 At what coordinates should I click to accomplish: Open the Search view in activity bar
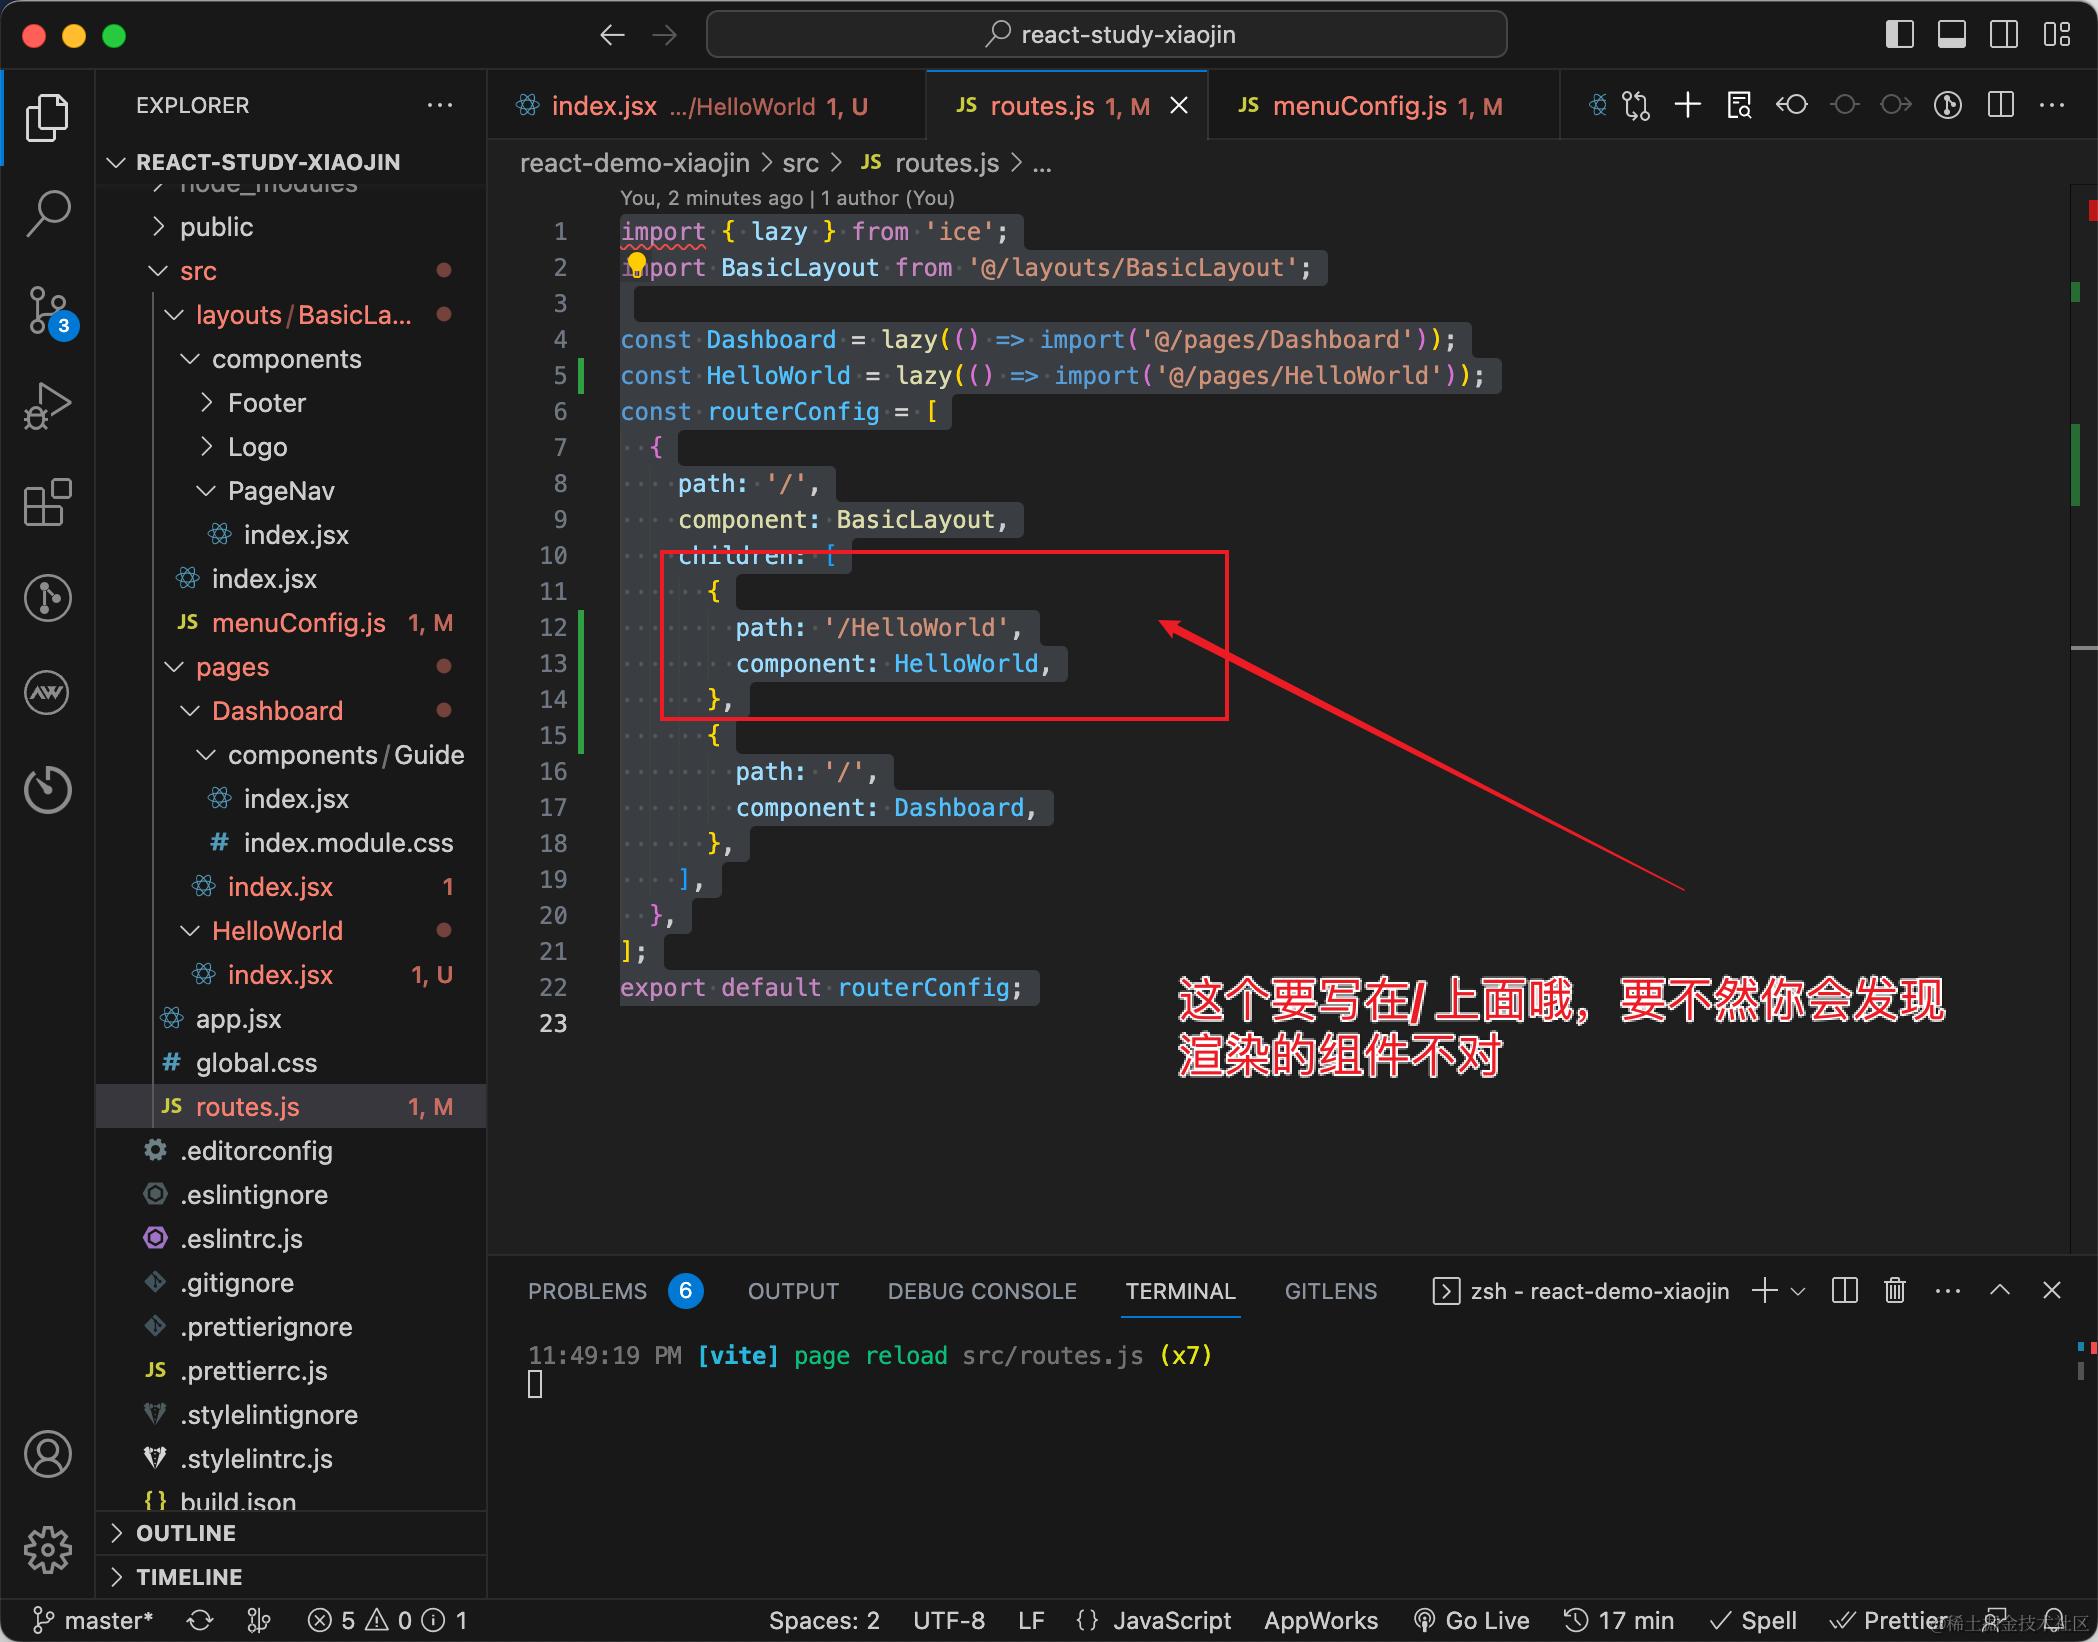[47, 213]
